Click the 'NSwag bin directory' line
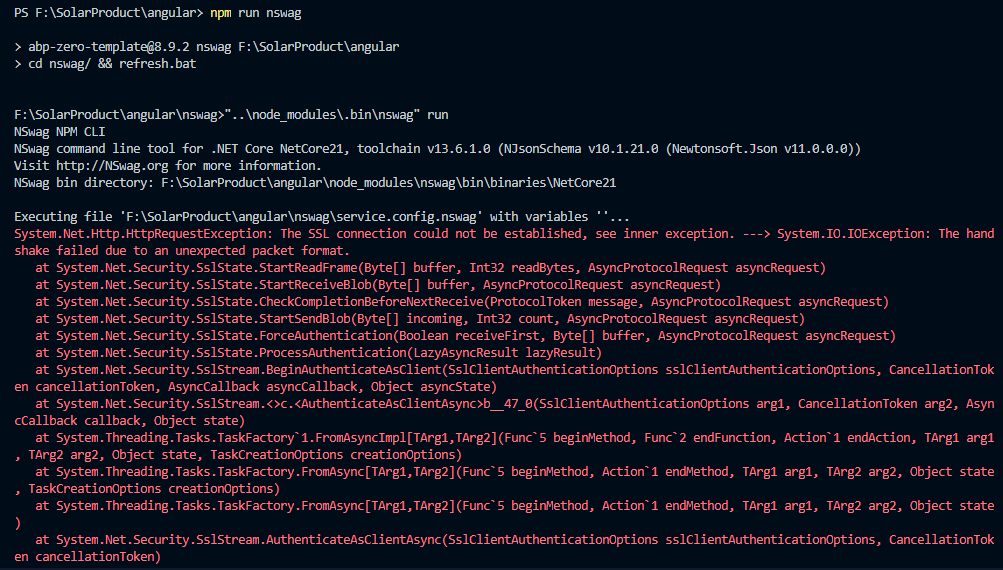The image size is (1003, 570). pos(315,183)
